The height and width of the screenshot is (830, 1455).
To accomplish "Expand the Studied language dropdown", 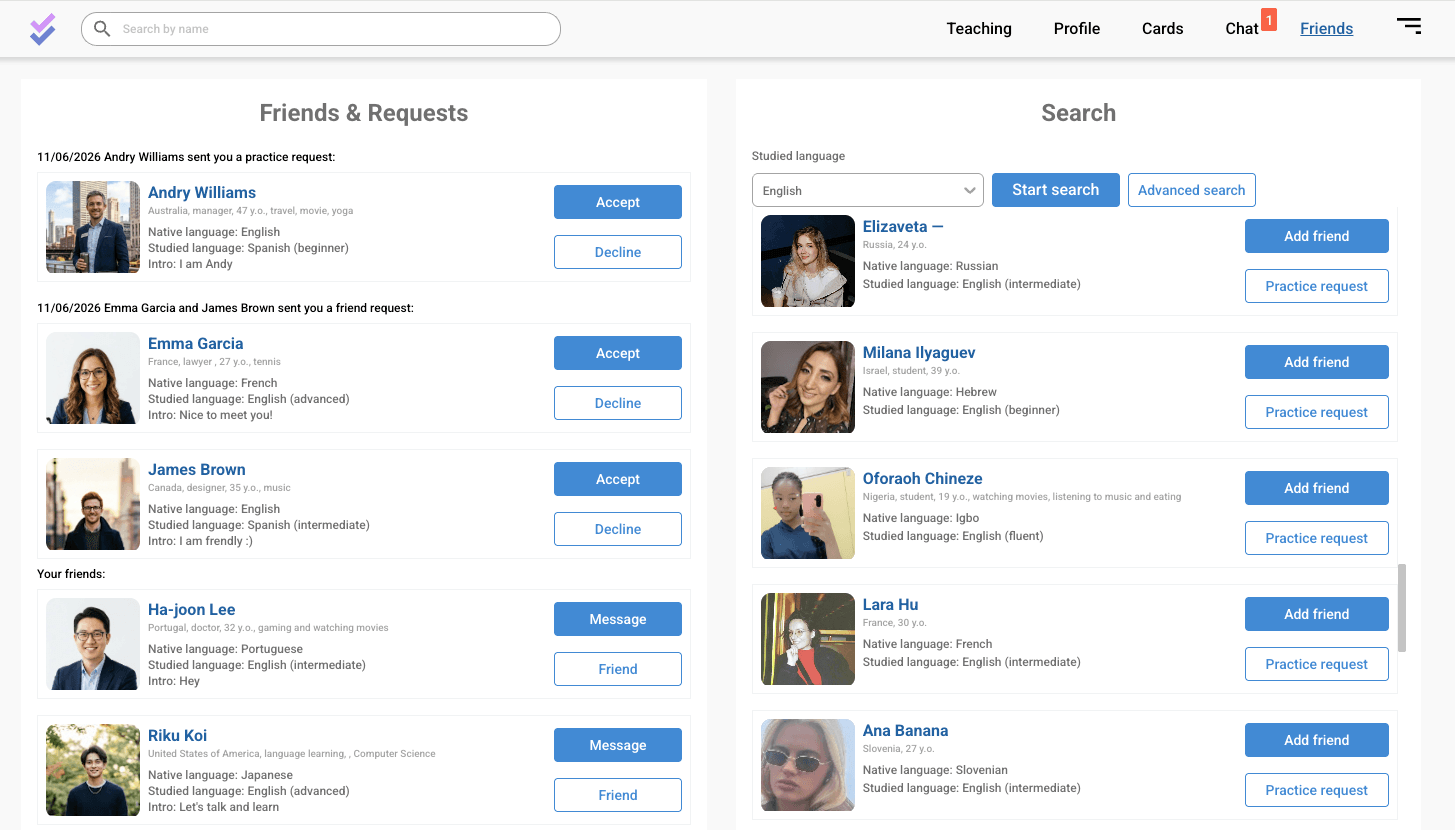I will (x=867, y=190).
